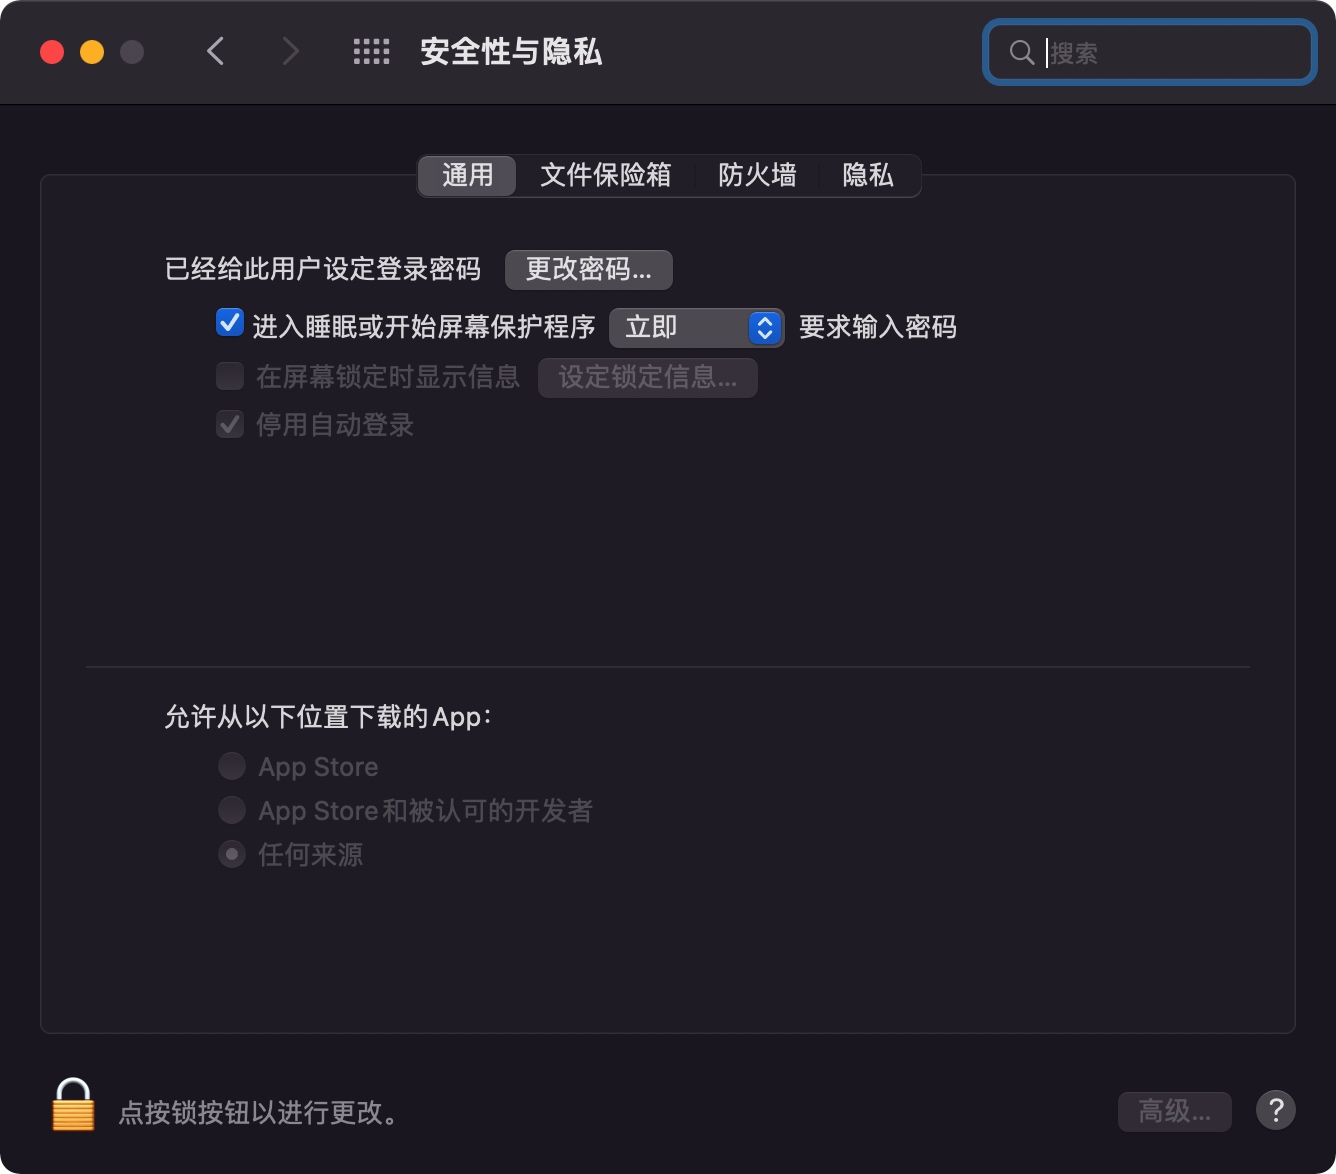1336x1174 pixels.
Task: Click the search magnifier icon
Action: click(x=1021, y=52)
